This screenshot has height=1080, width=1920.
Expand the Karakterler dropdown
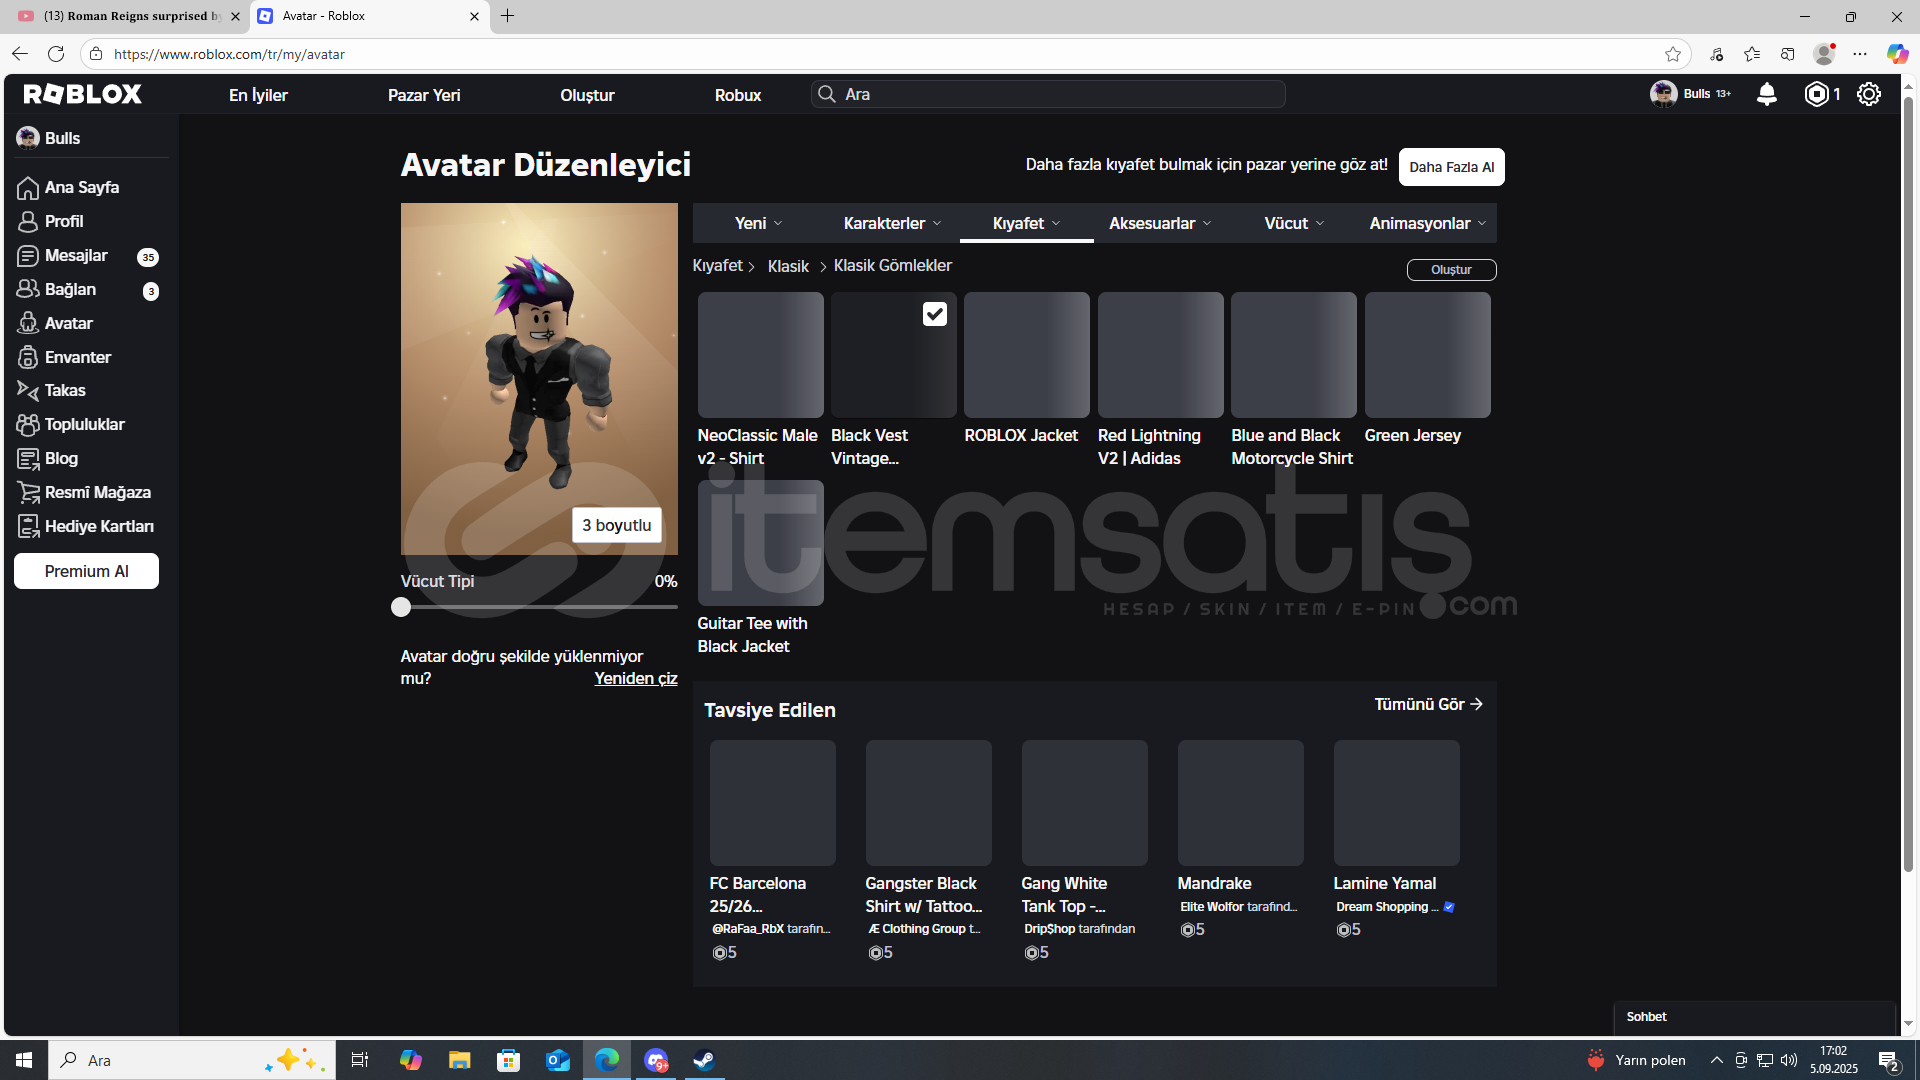point(892,223)
